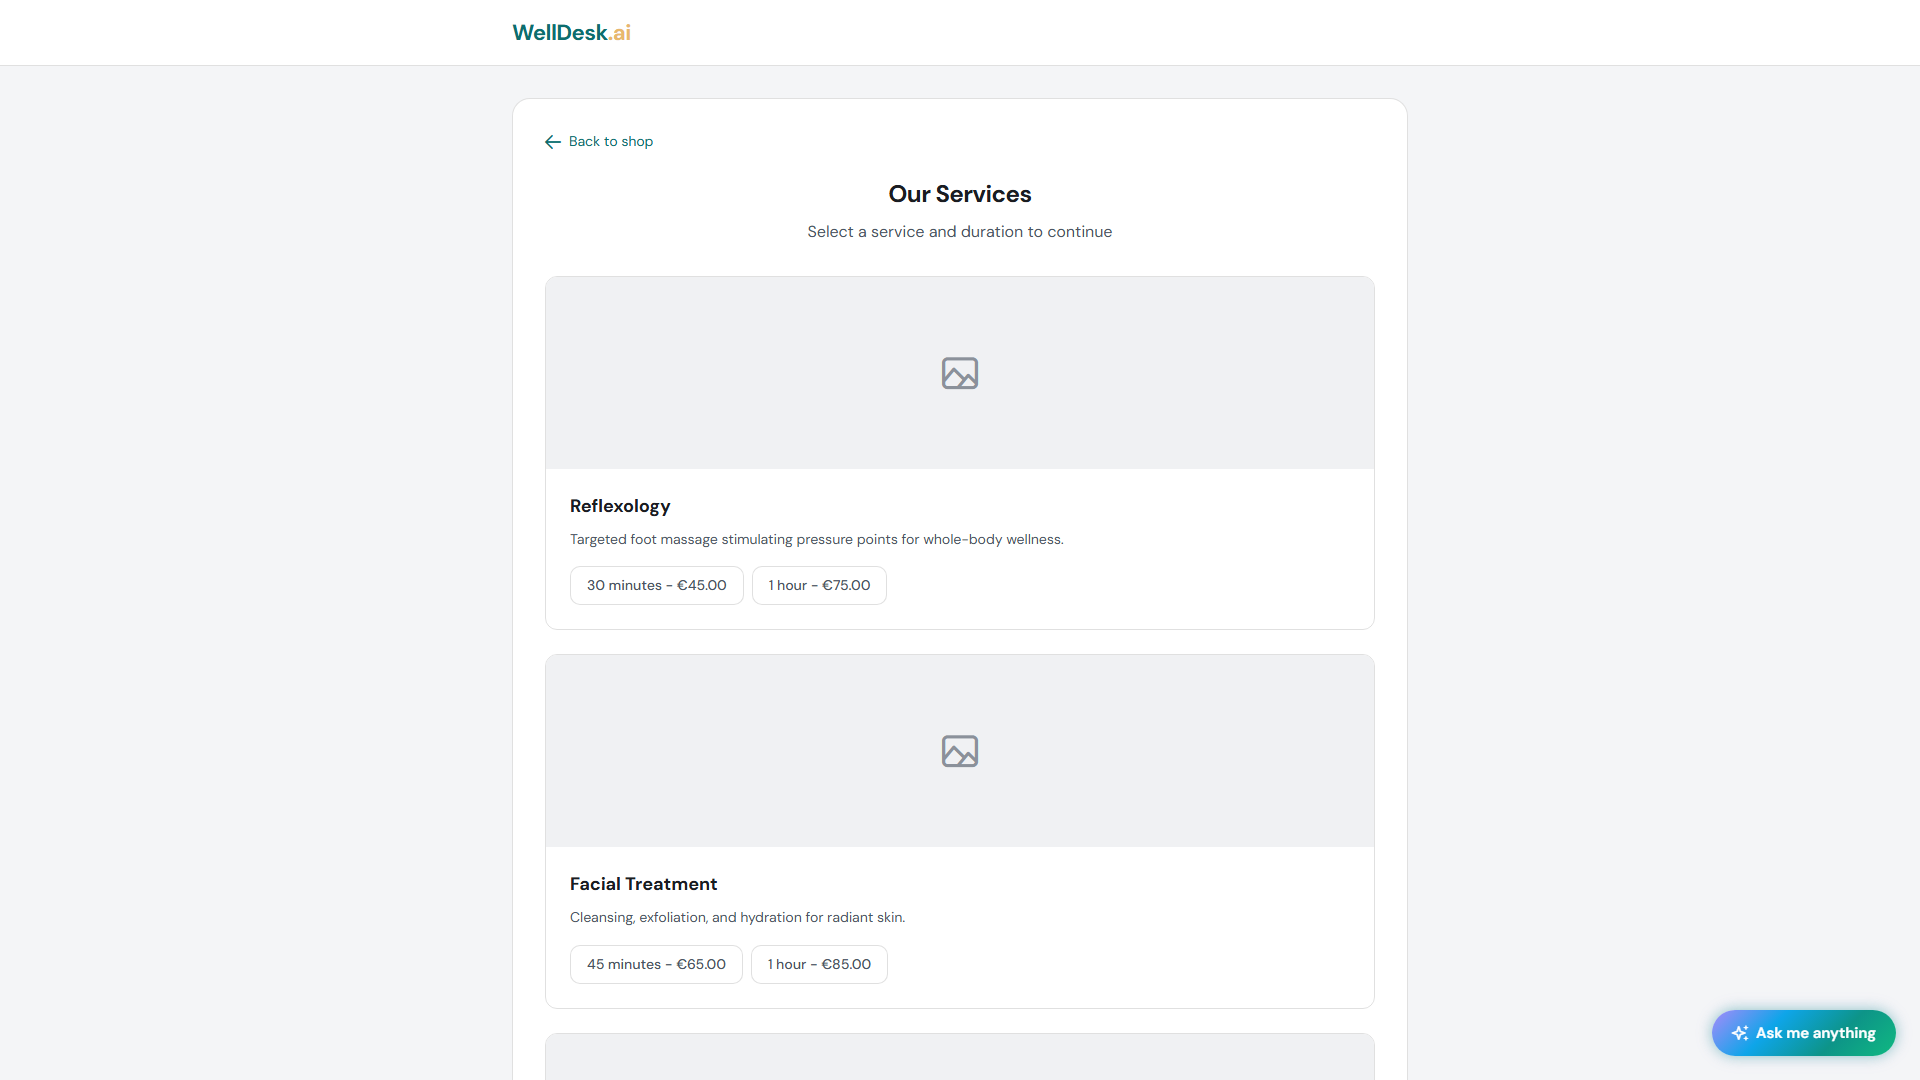Click the Facial Treatment description text
The width and height of the screenshot is (1920, 1080).
click(737, 917)
